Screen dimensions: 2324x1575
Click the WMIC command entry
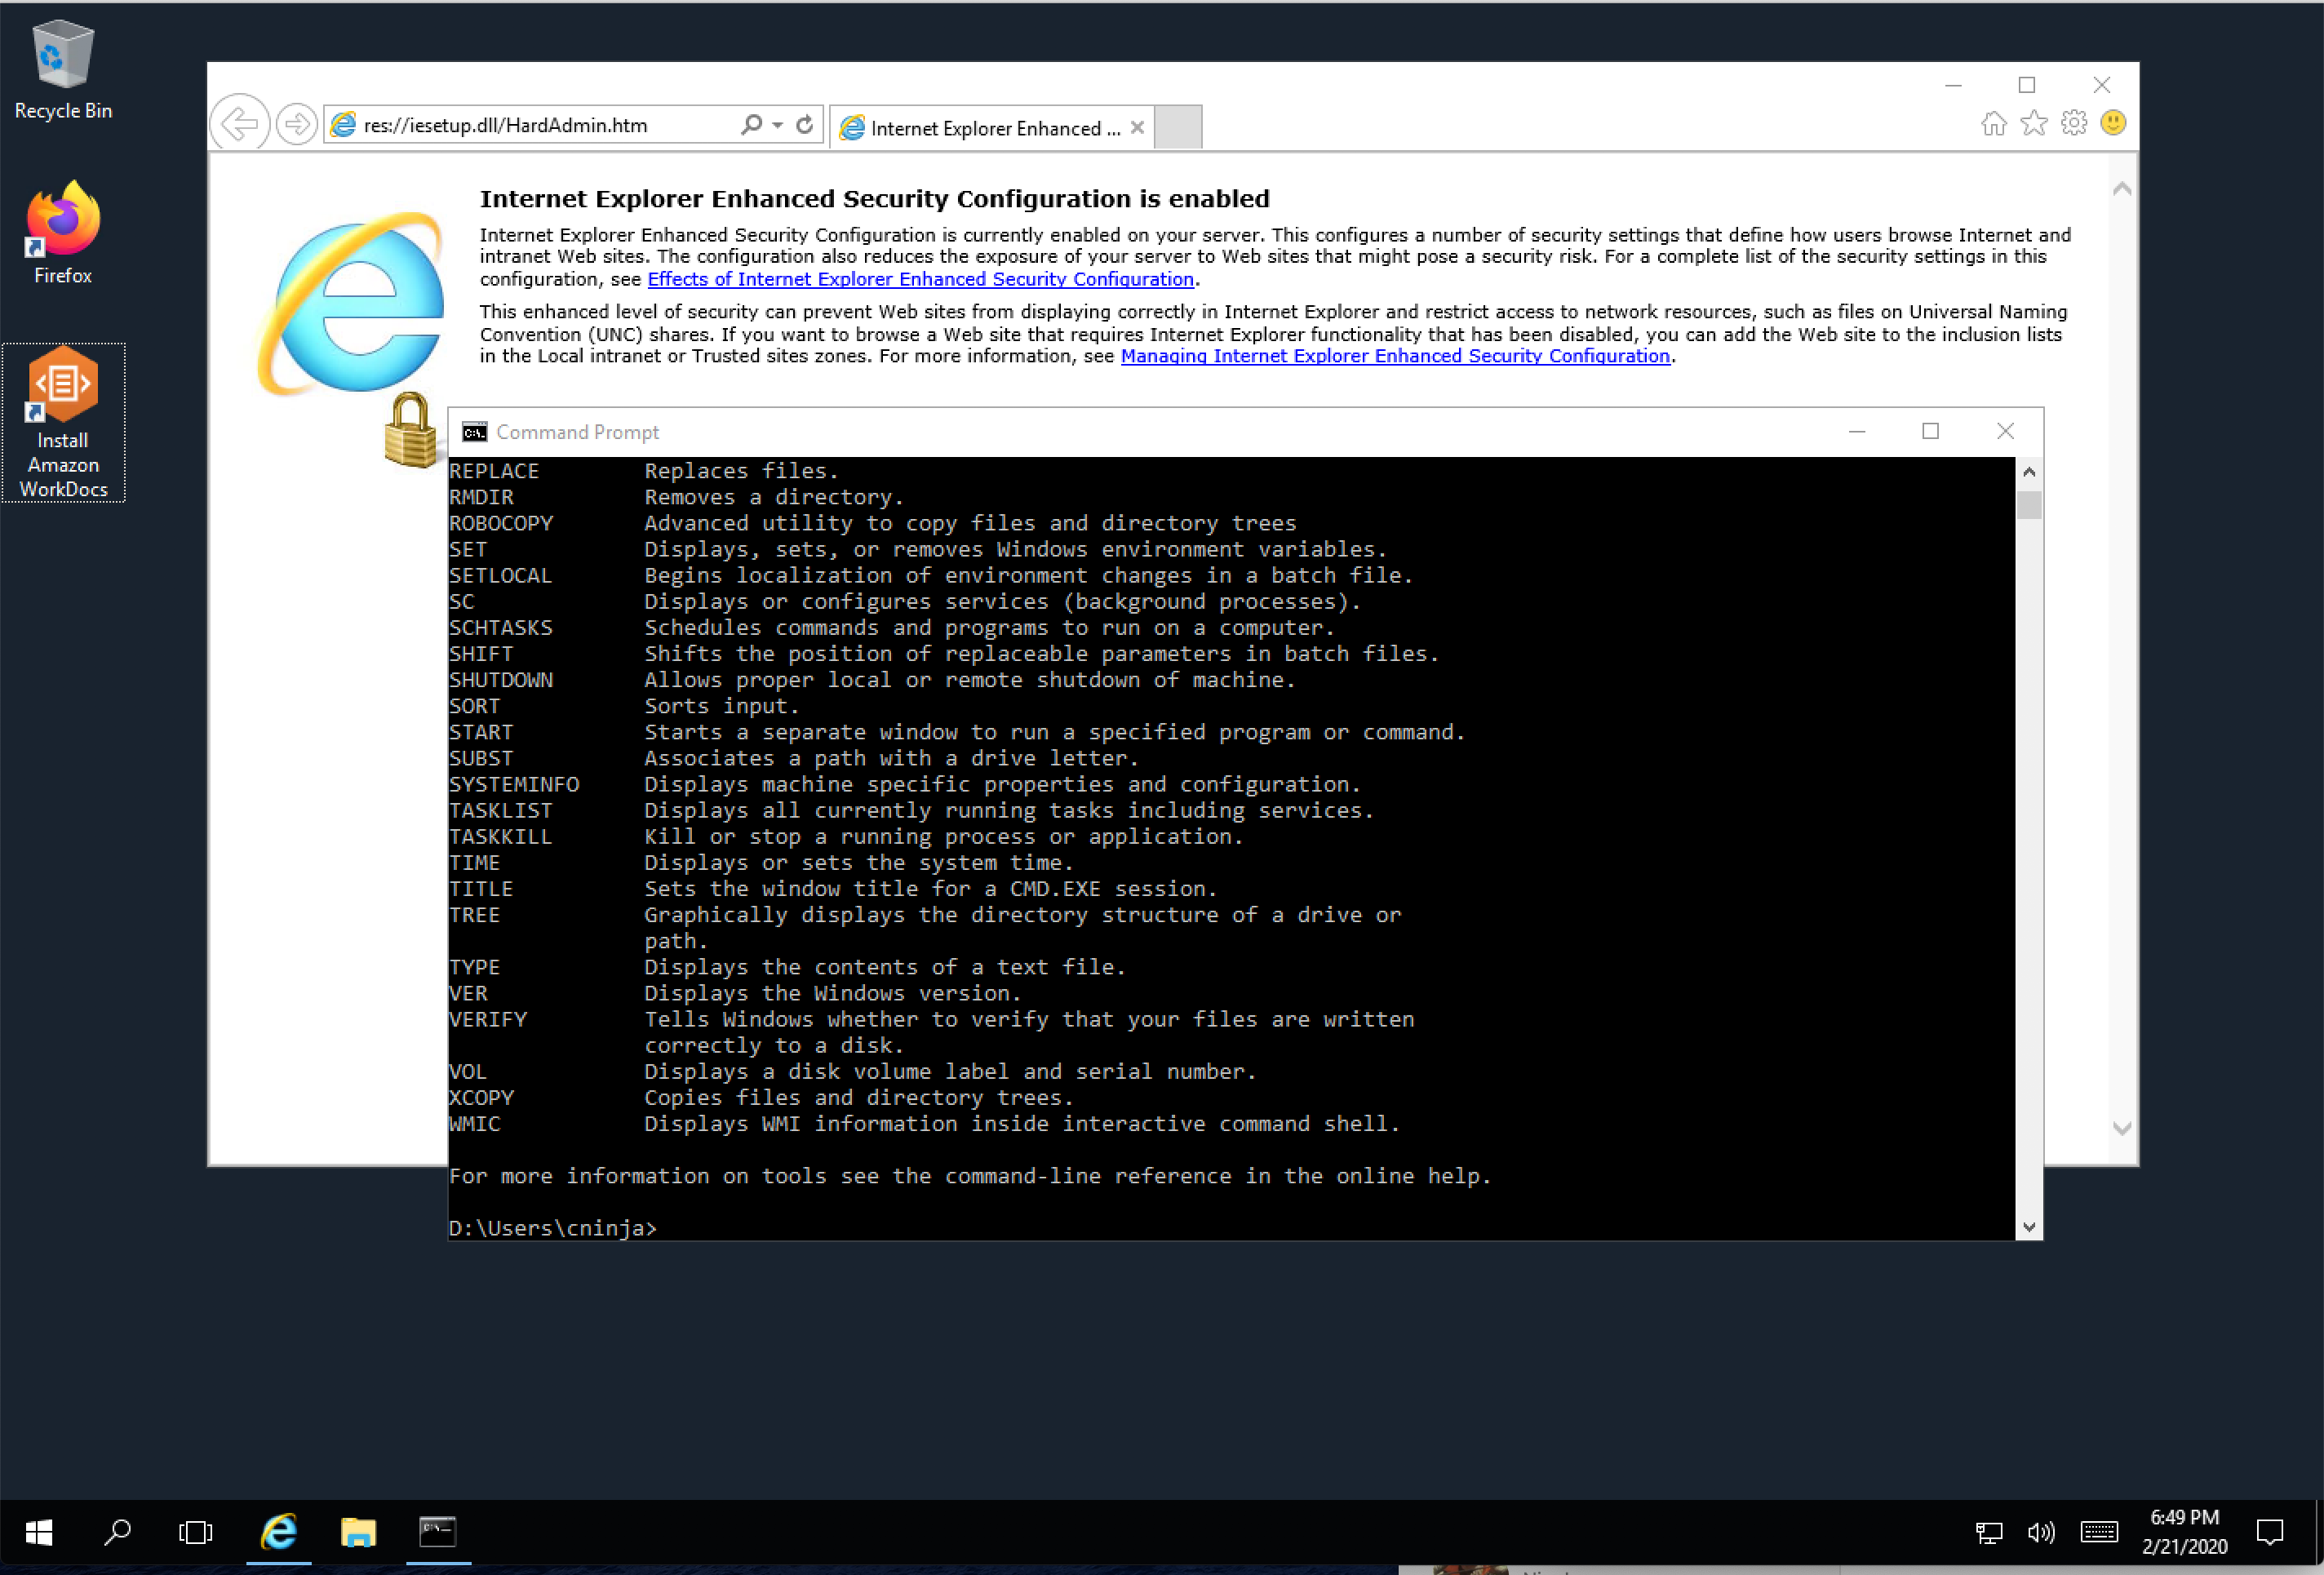coord(475,1123)
